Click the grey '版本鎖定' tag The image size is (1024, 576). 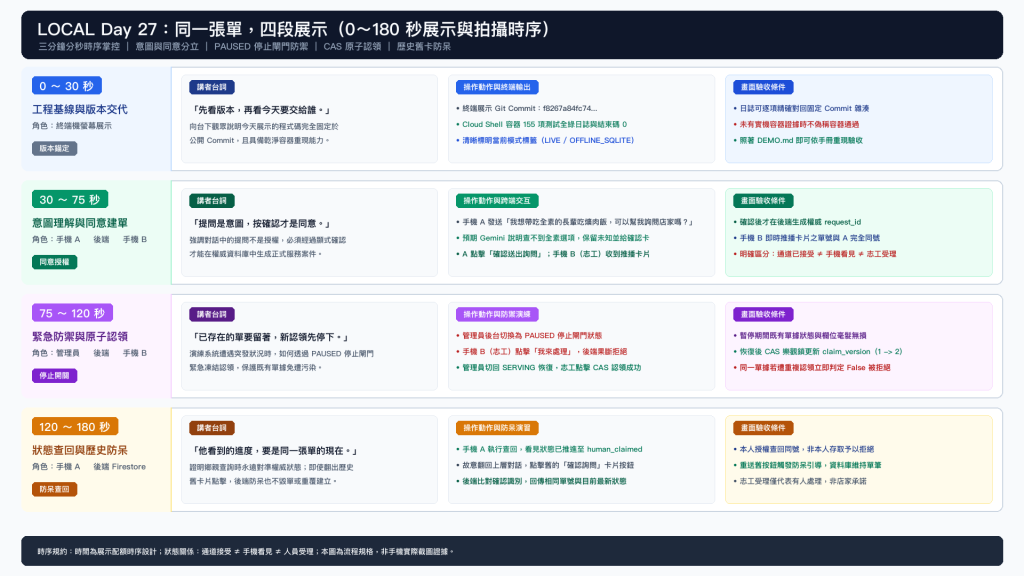pyautogui.click(x=54, y=148)
